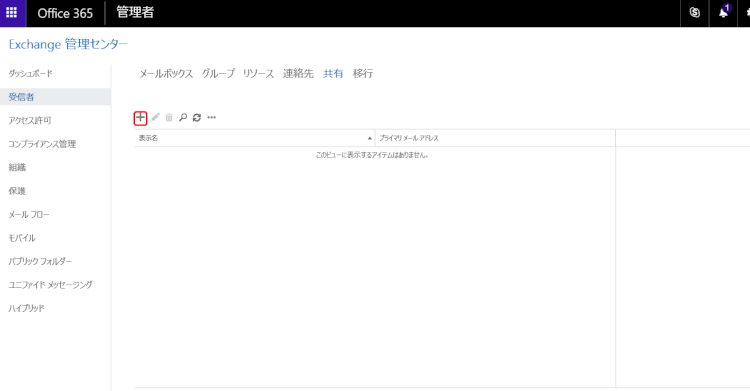Open モバイル in sidebar

coord(22,238)
